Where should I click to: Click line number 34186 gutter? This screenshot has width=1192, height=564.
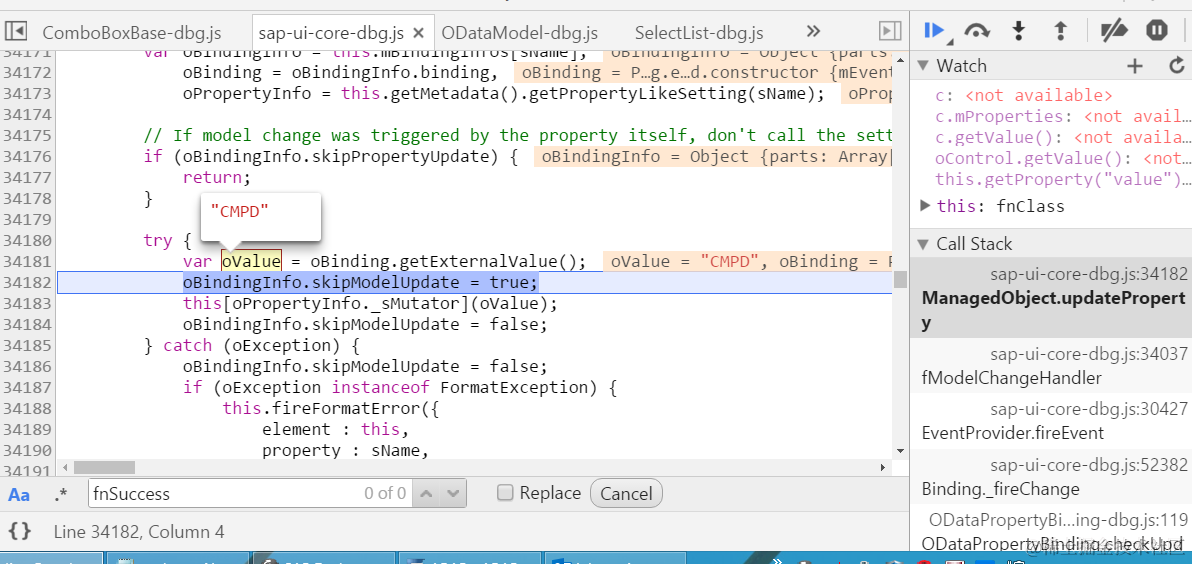coord(27,366)
